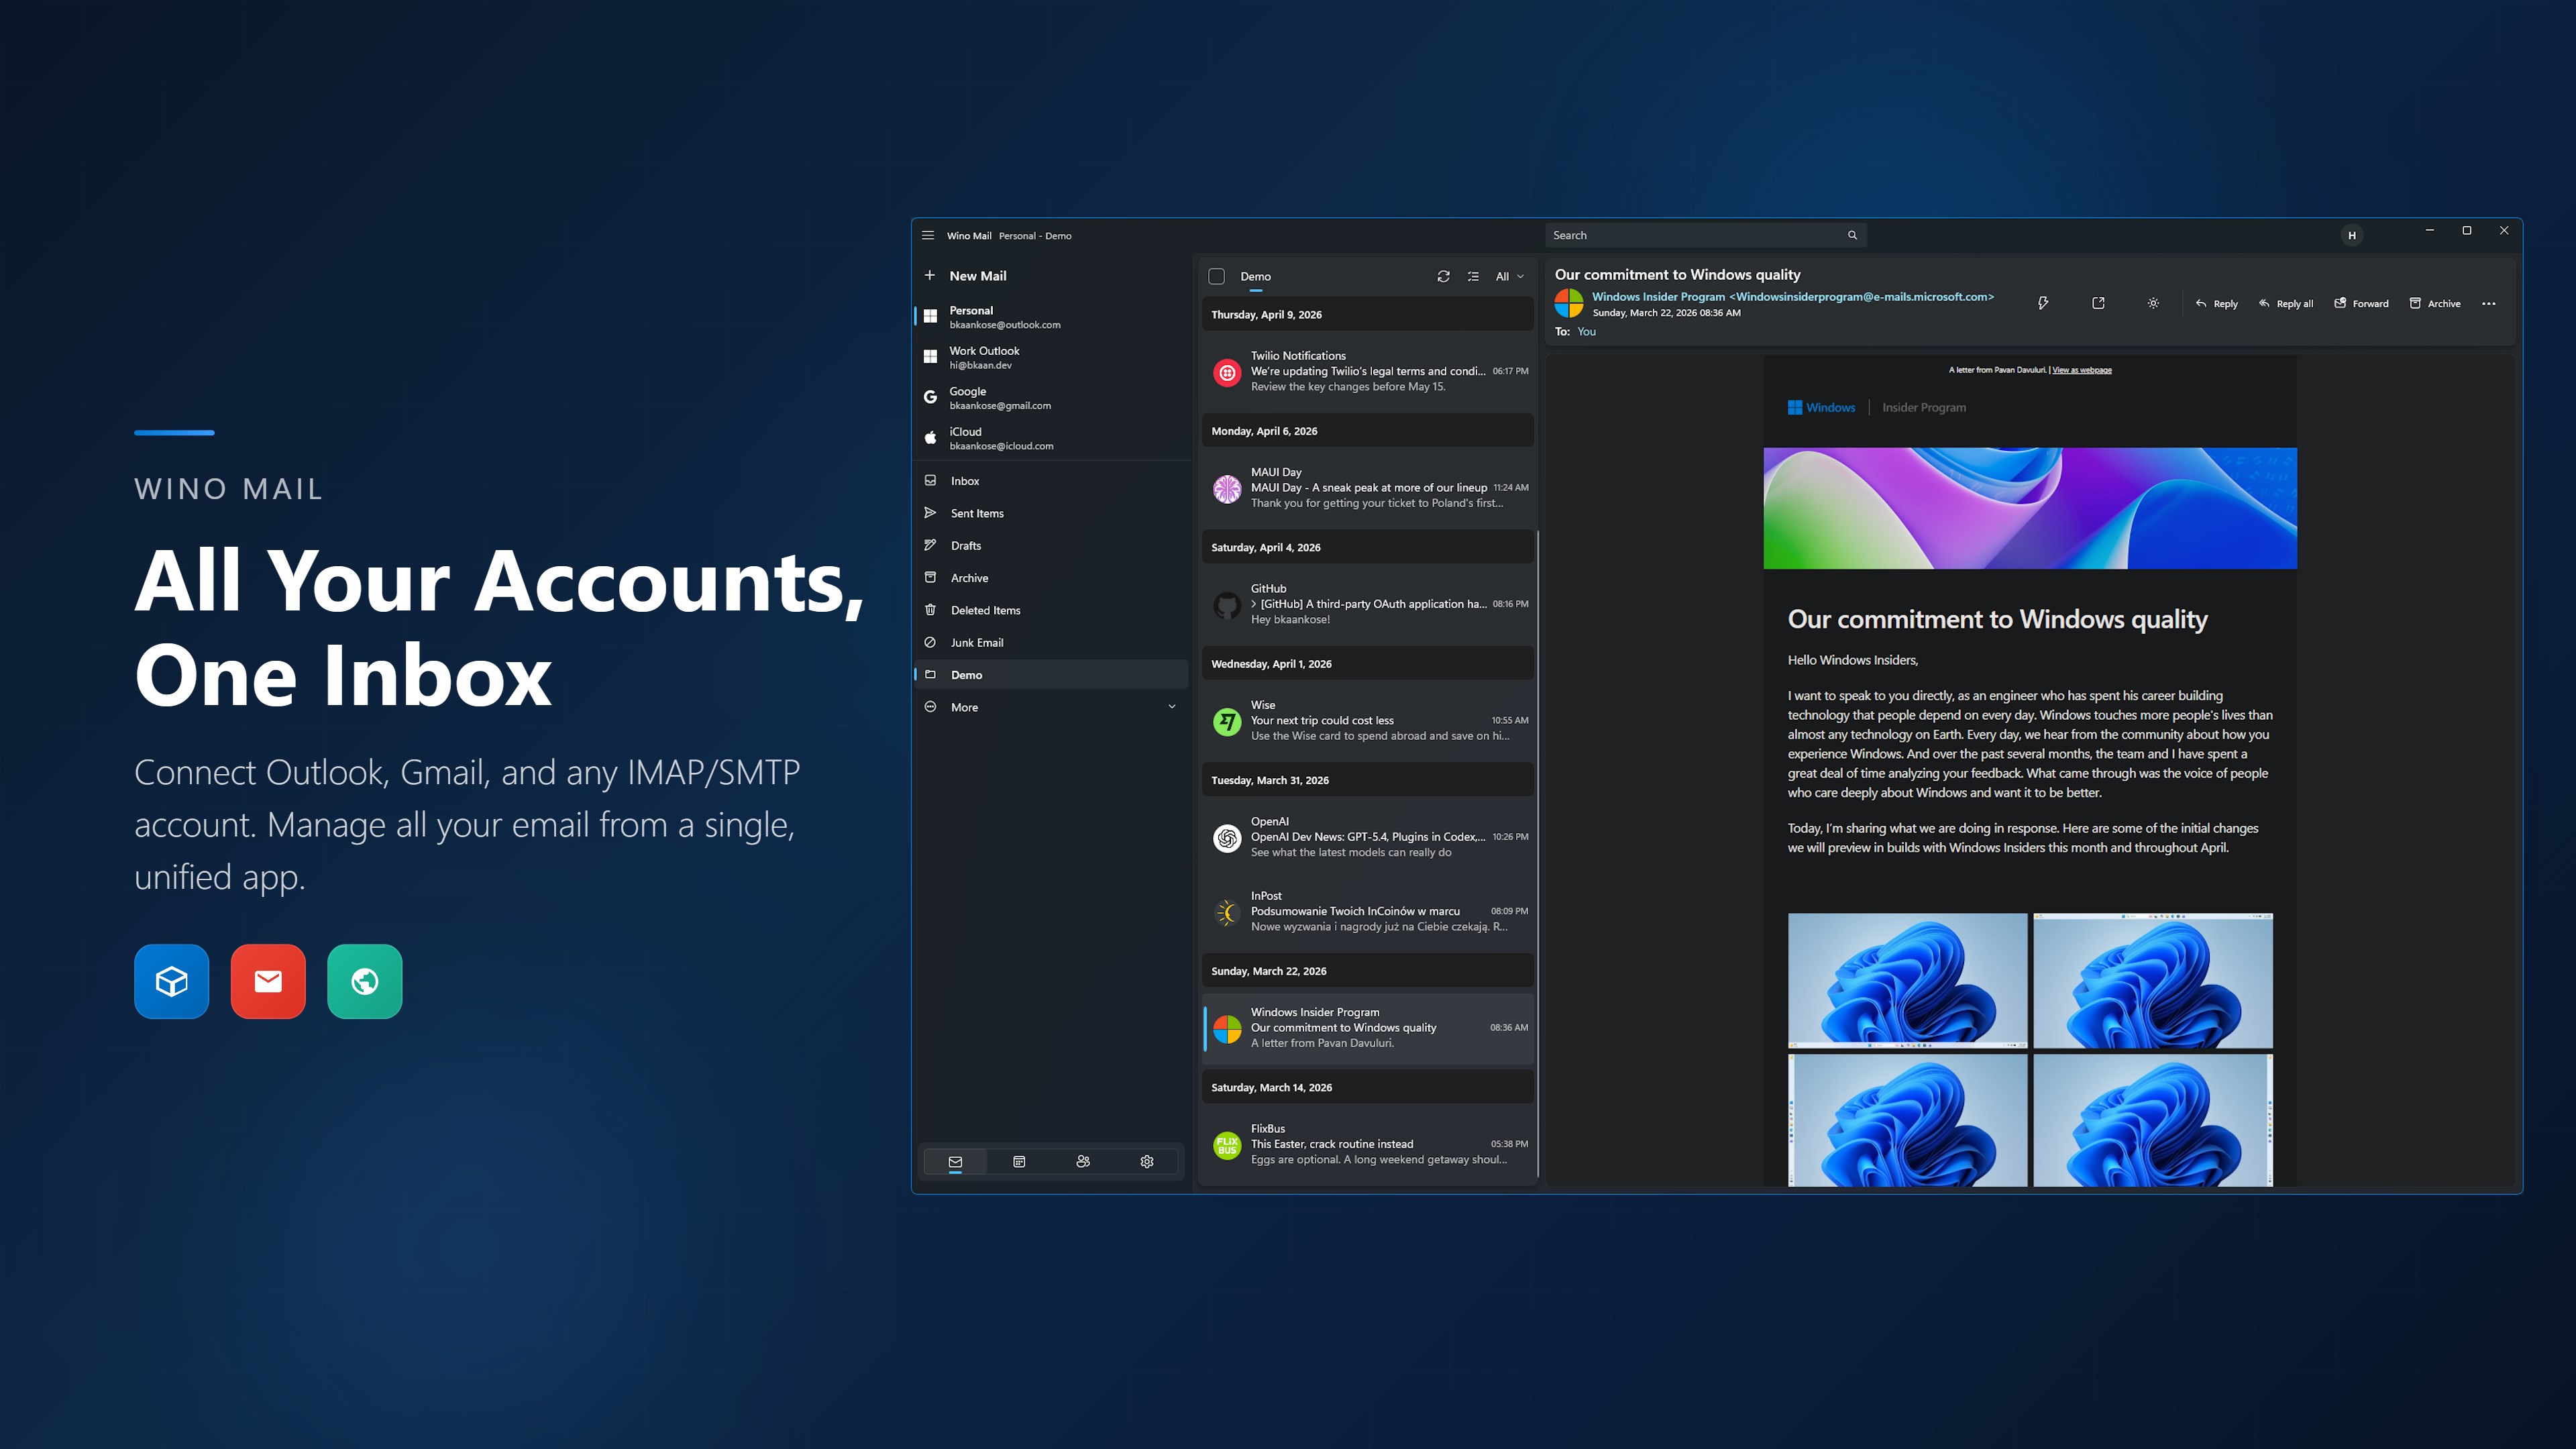Viewport: 2576px width, 1449px height.
Task: Open the Deleted Items folder
Action: tap(1052, 610)
